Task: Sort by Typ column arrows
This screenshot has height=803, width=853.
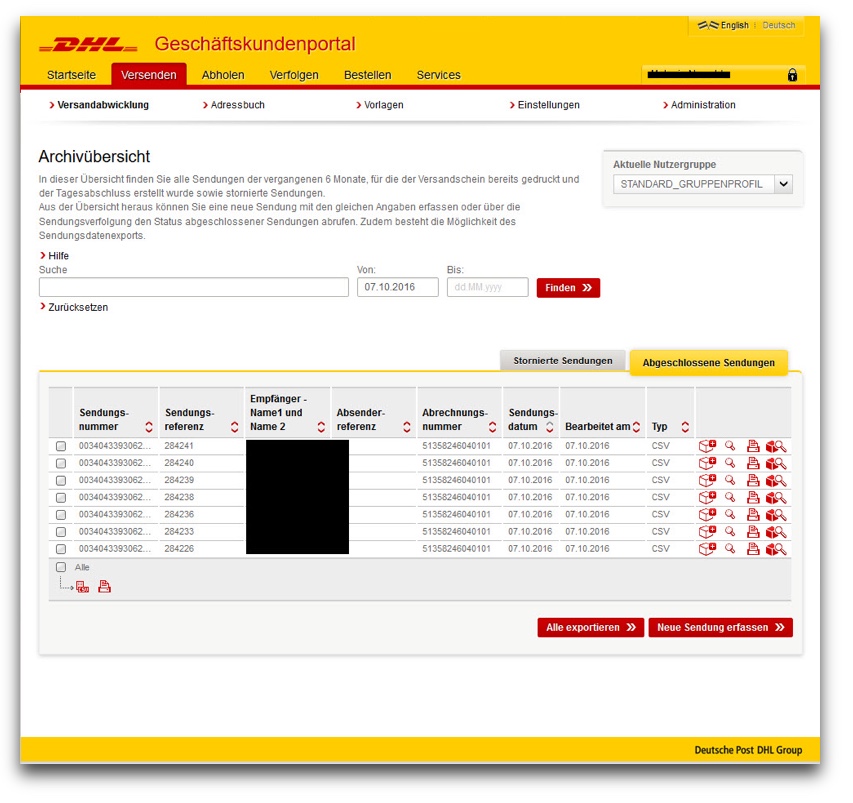Action: point(685,427)
